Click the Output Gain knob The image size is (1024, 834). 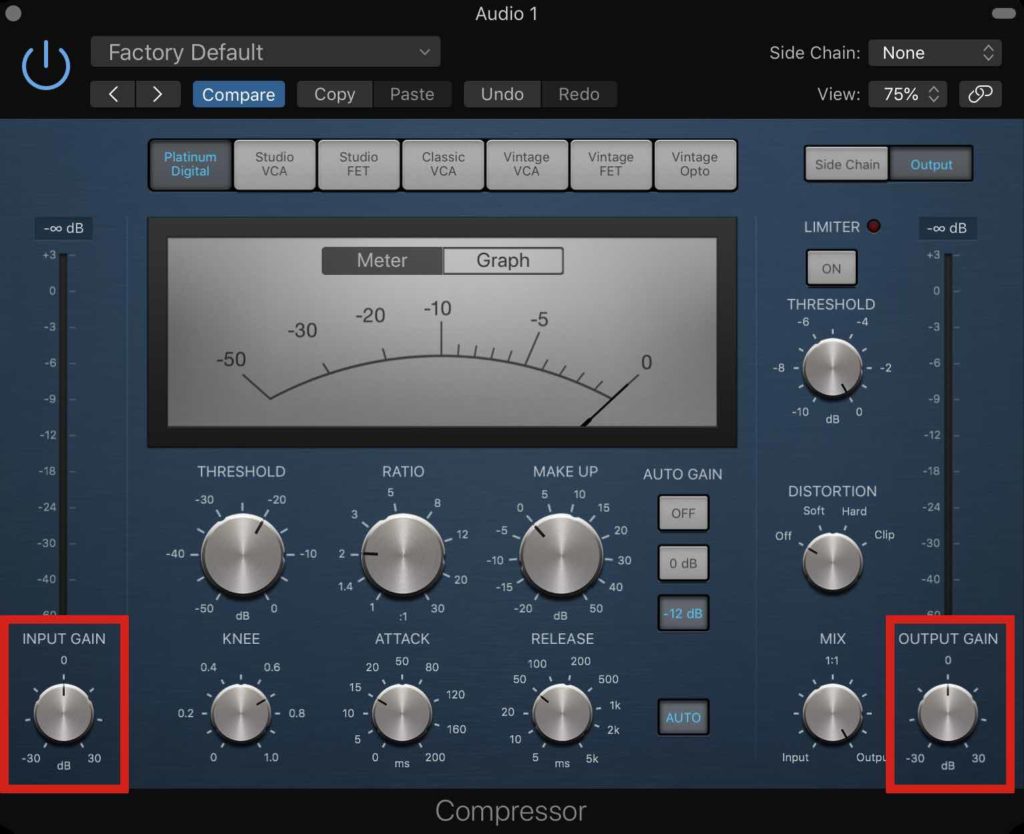pyautogui.click(x=947, y=714)
